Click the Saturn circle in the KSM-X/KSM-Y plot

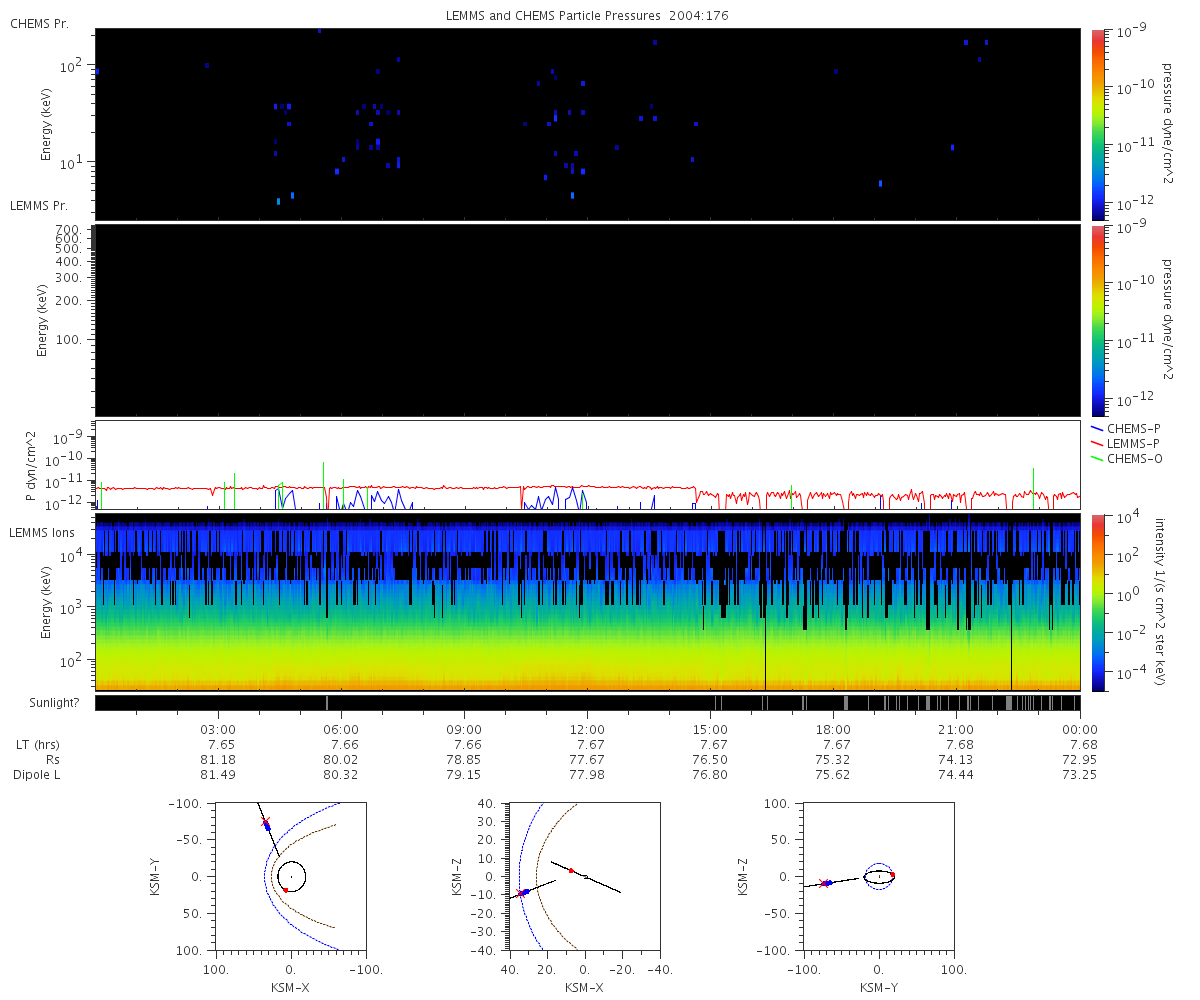(291, 876)
